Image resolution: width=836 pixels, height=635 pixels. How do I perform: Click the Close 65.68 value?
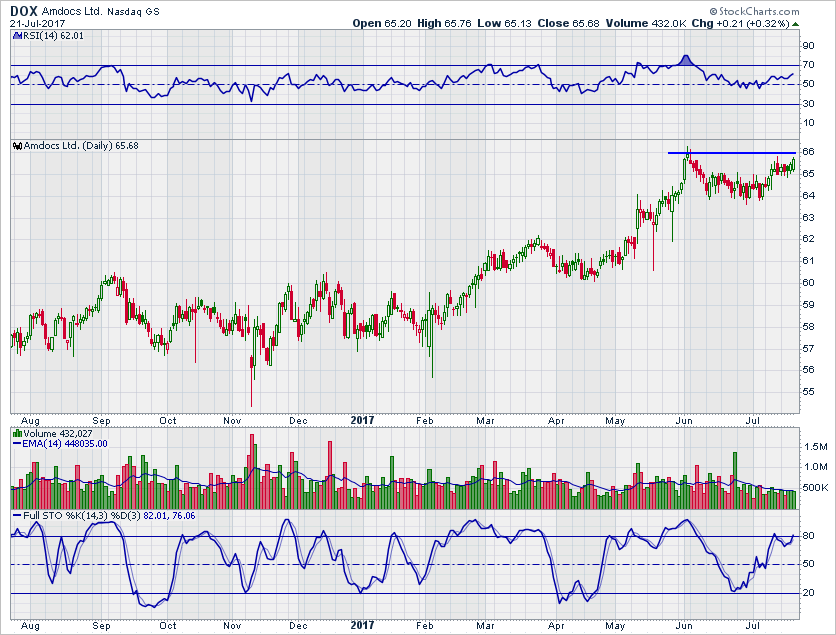[568, 23]
